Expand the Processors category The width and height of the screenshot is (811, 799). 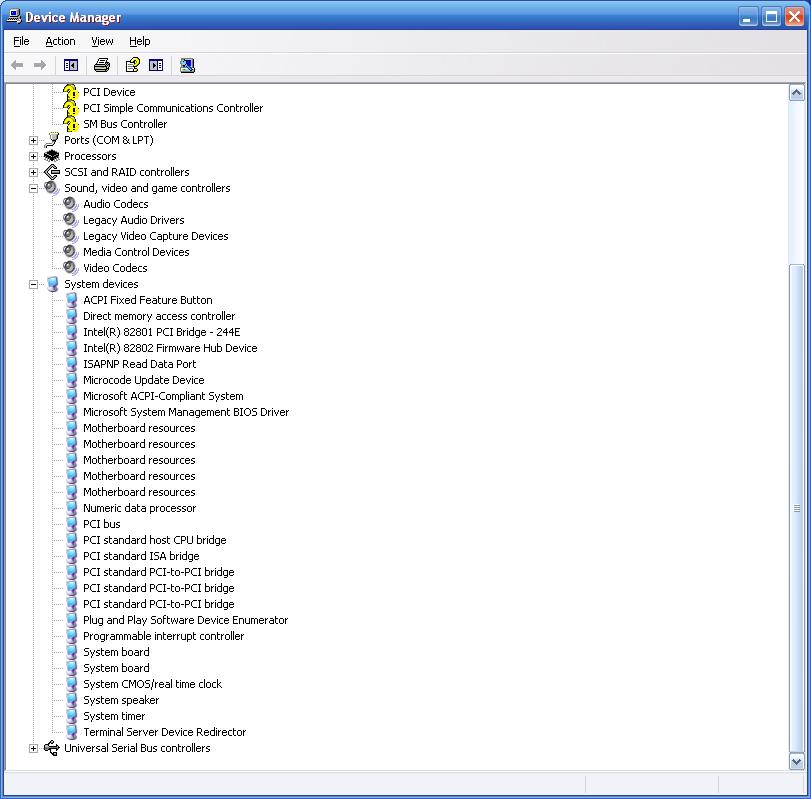[33, 156]
